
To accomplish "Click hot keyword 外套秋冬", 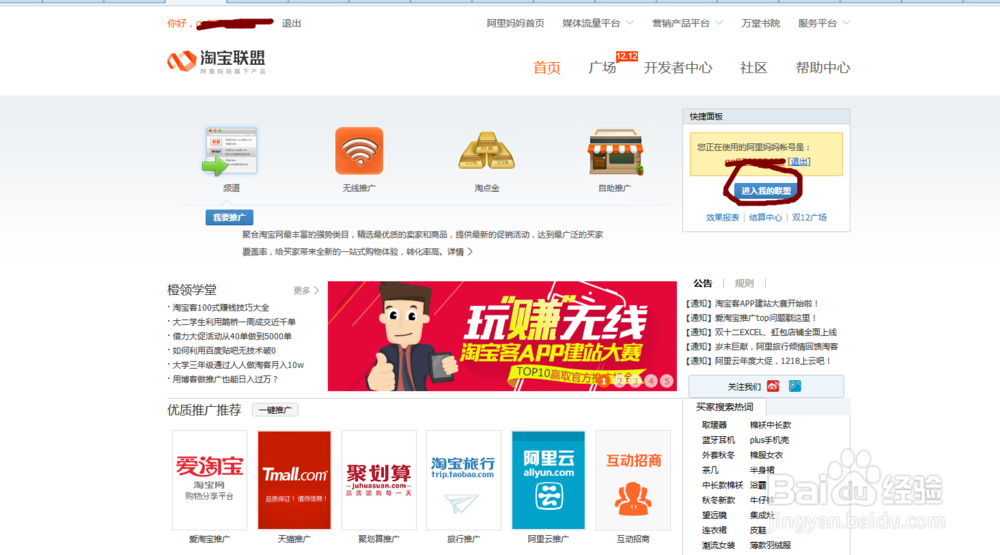I will 718,455.
